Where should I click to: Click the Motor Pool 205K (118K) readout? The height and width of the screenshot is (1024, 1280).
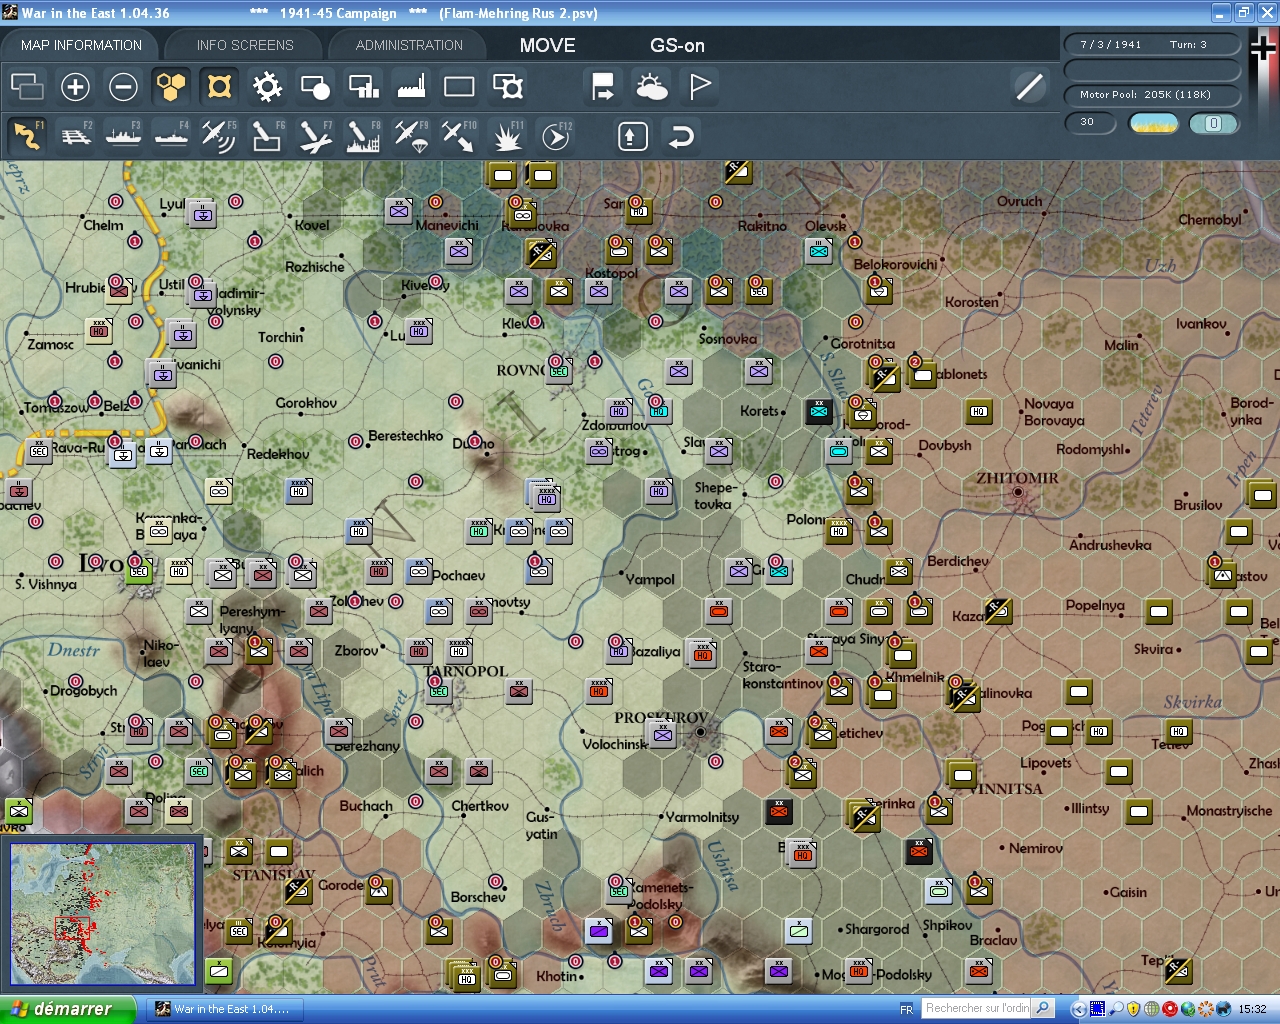pos(1152,95)
